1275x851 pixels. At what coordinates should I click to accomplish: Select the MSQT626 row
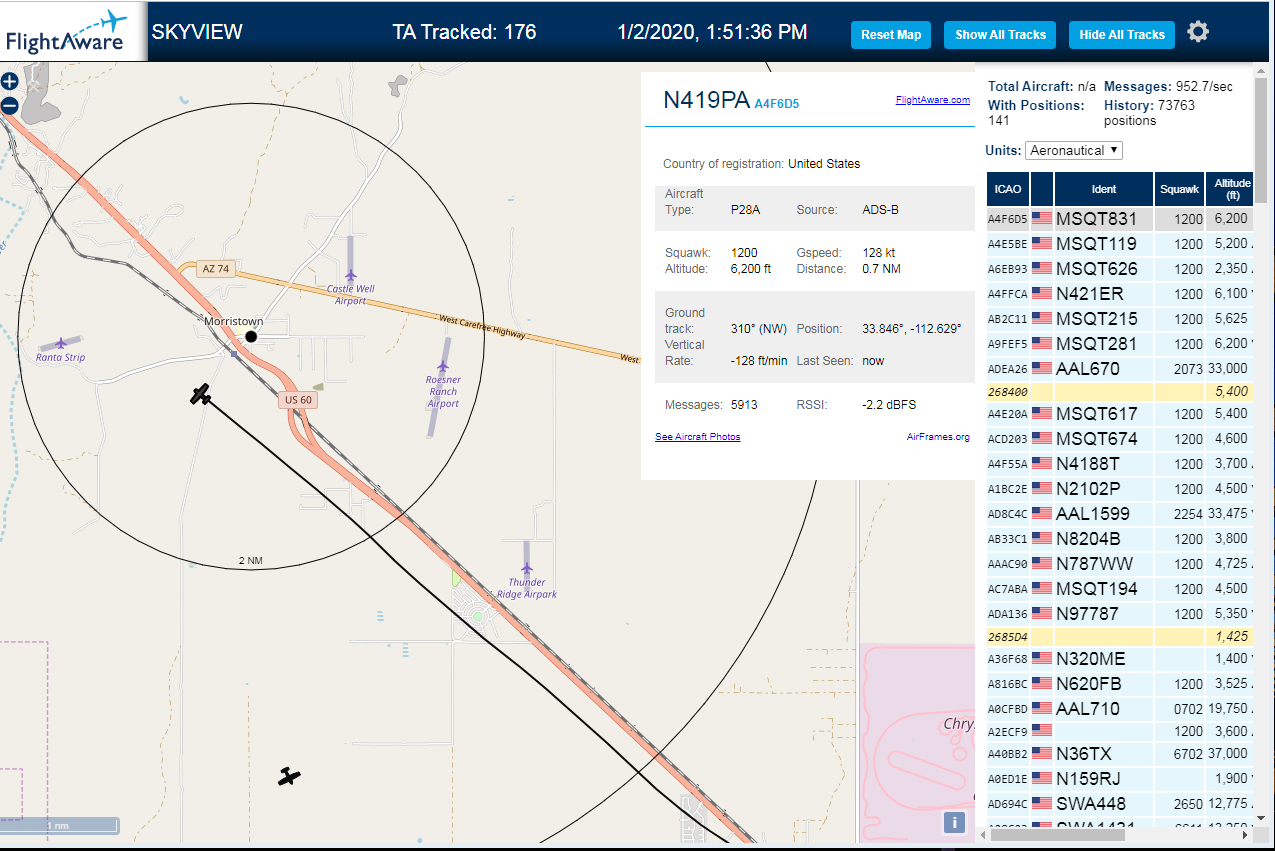[1120, 268]
